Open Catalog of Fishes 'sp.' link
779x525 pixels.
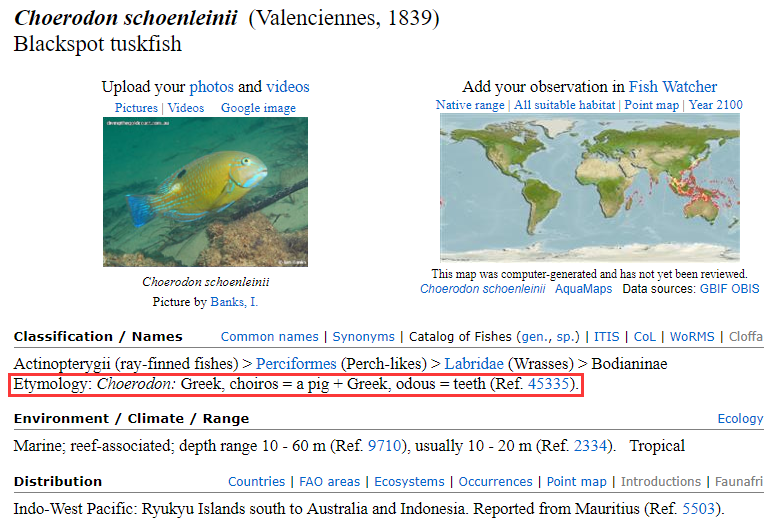click(566, 337)
